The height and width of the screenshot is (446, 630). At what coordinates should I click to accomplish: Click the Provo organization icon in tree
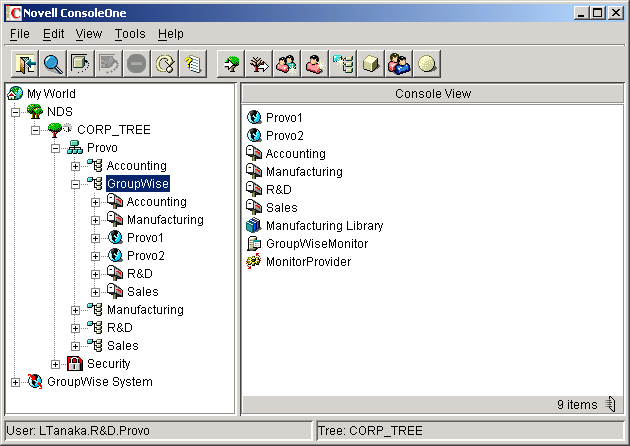[75, 147]
